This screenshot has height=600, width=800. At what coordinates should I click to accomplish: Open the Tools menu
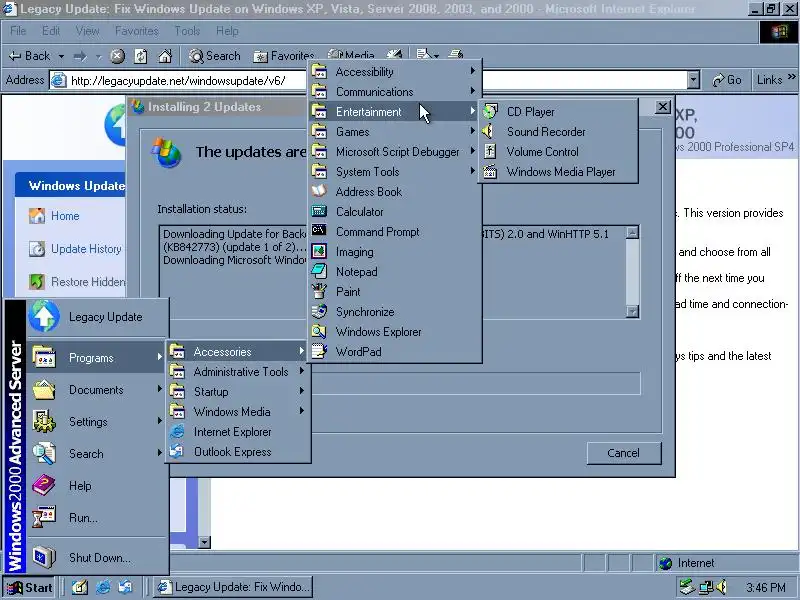coord(187,31)
